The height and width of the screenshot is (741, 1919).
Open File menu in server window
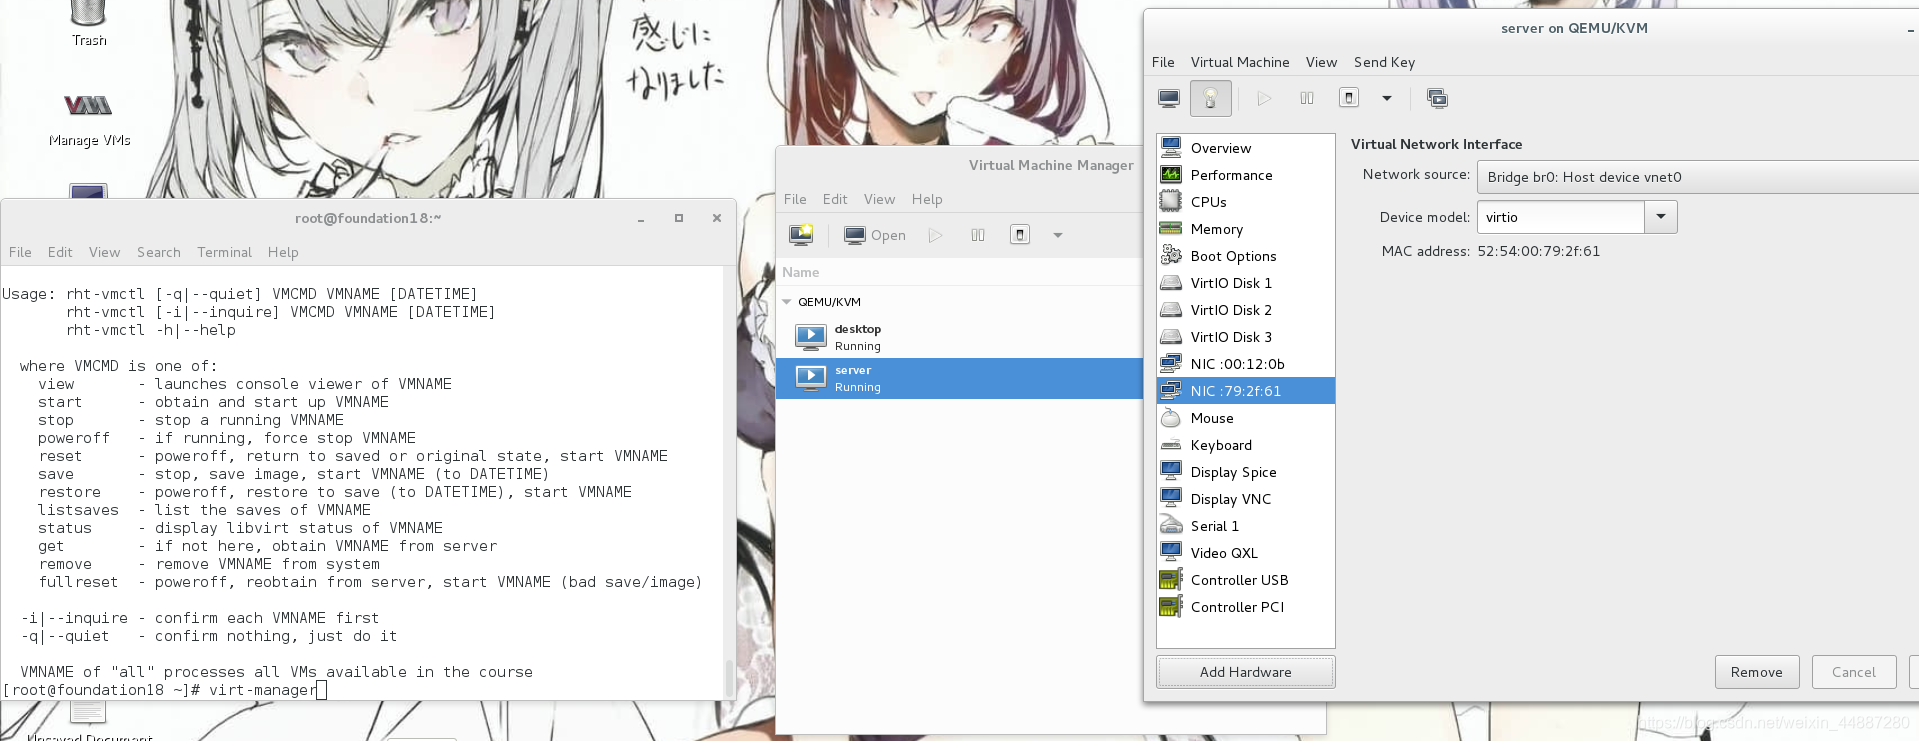1163,62
